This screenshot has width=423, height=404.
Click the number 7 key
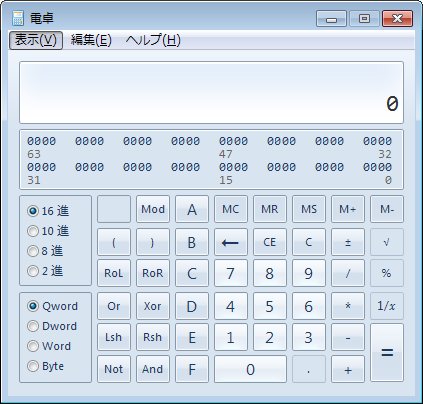point(231,273)
